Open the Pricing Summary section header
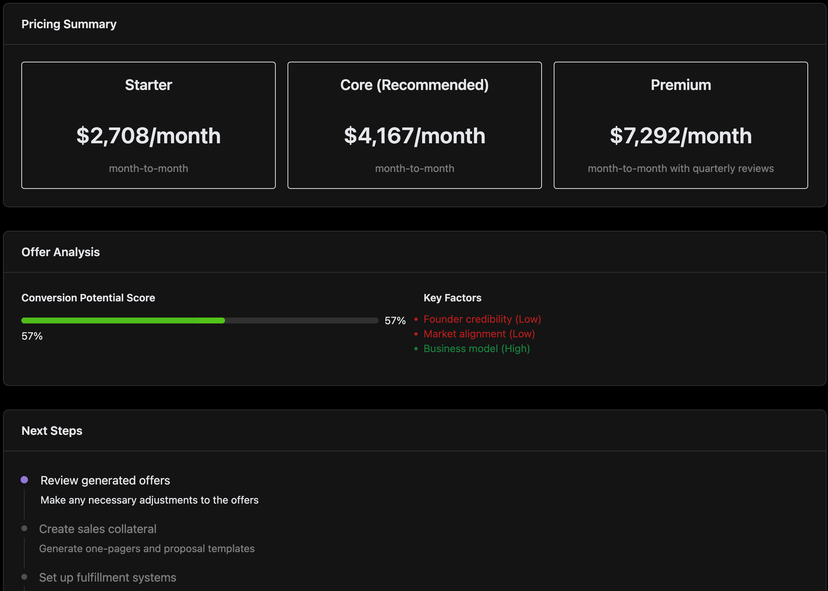 tap(69, 23)
